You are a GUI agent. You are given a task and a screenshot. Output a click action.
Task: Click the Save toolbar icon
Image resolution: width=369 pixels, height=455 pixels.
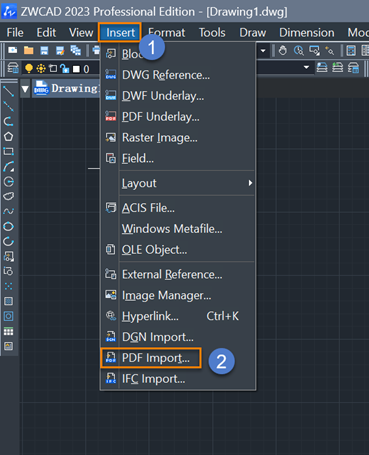pyautogui.click(x=44, y=50)
